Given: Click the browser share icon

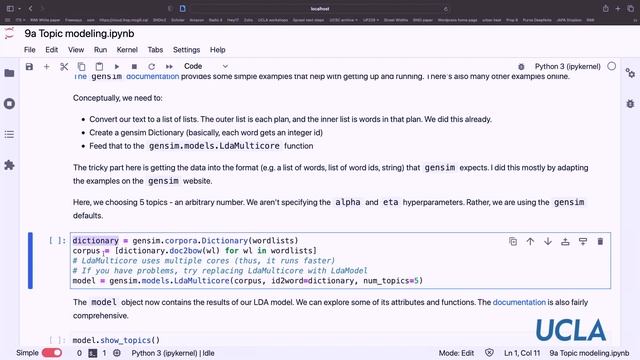Looking at the screenshot, I should click(x=606, y=9).
